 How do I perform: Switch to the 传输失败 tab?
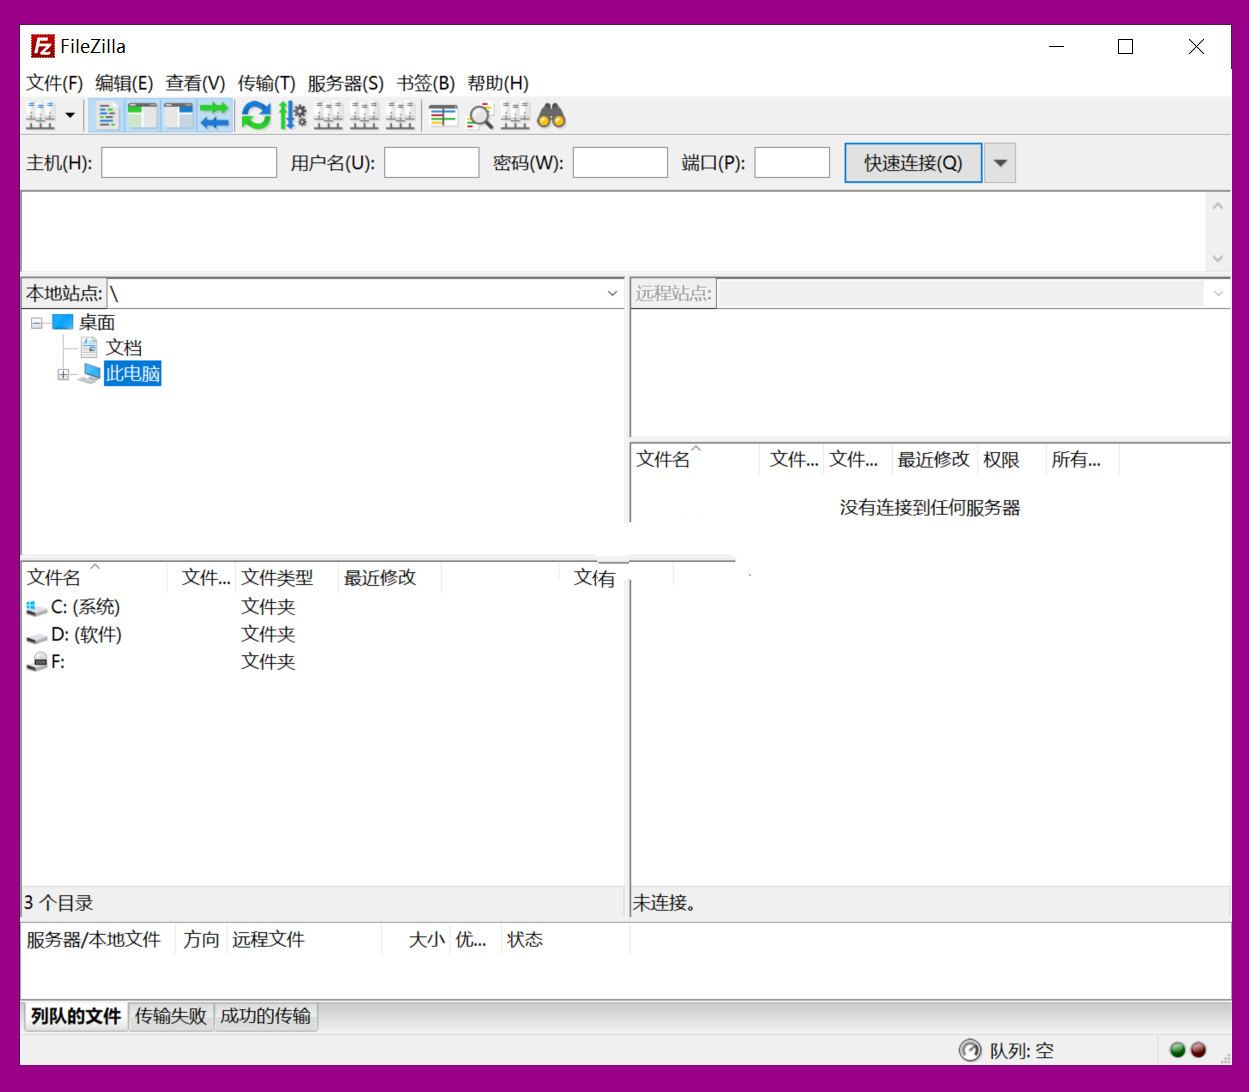[x=170, y=1016]
